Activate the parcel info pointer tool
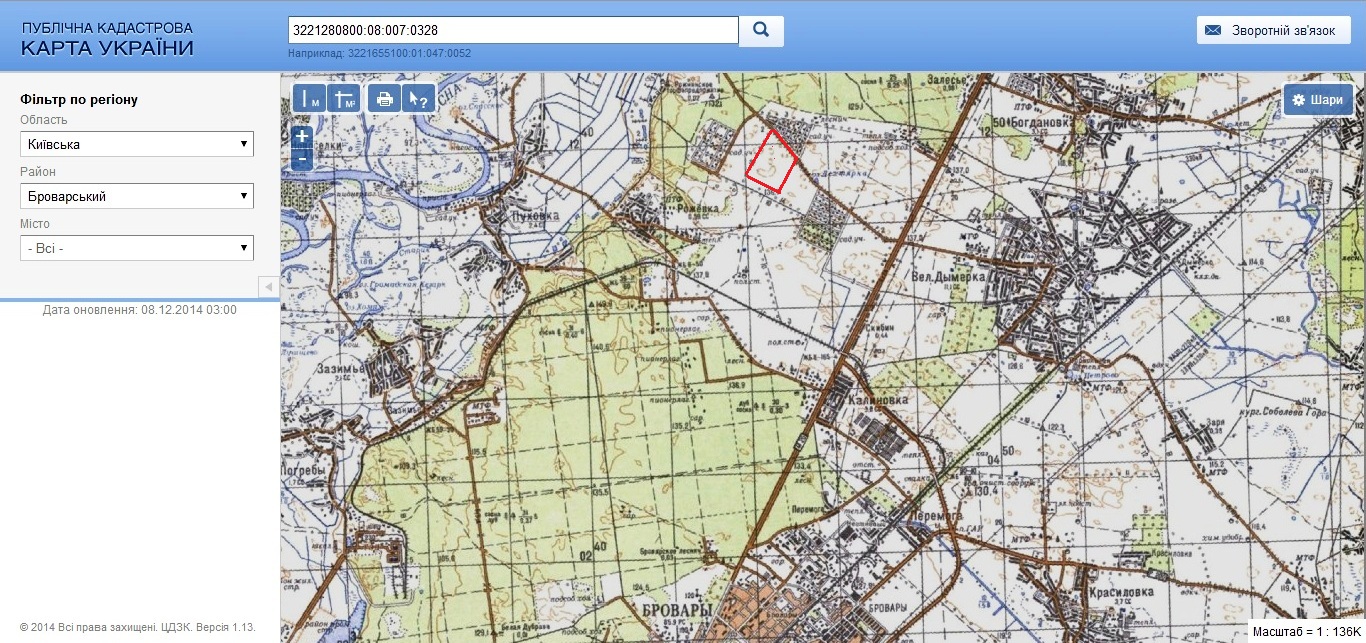Image resolution: width=1366 pixels, height=643 pixels. click(418, 99)
